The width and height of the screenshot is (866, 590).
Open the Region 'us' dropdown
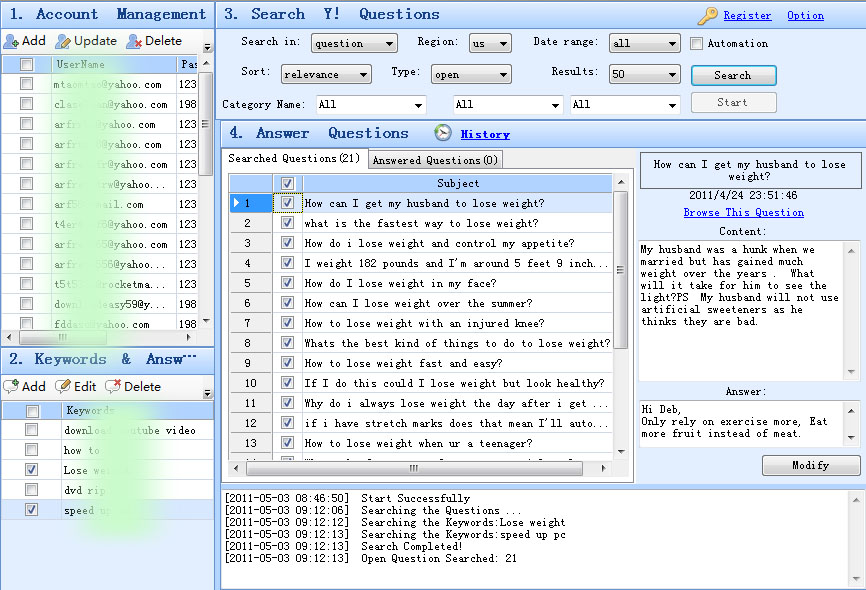[x=490, y=43]
